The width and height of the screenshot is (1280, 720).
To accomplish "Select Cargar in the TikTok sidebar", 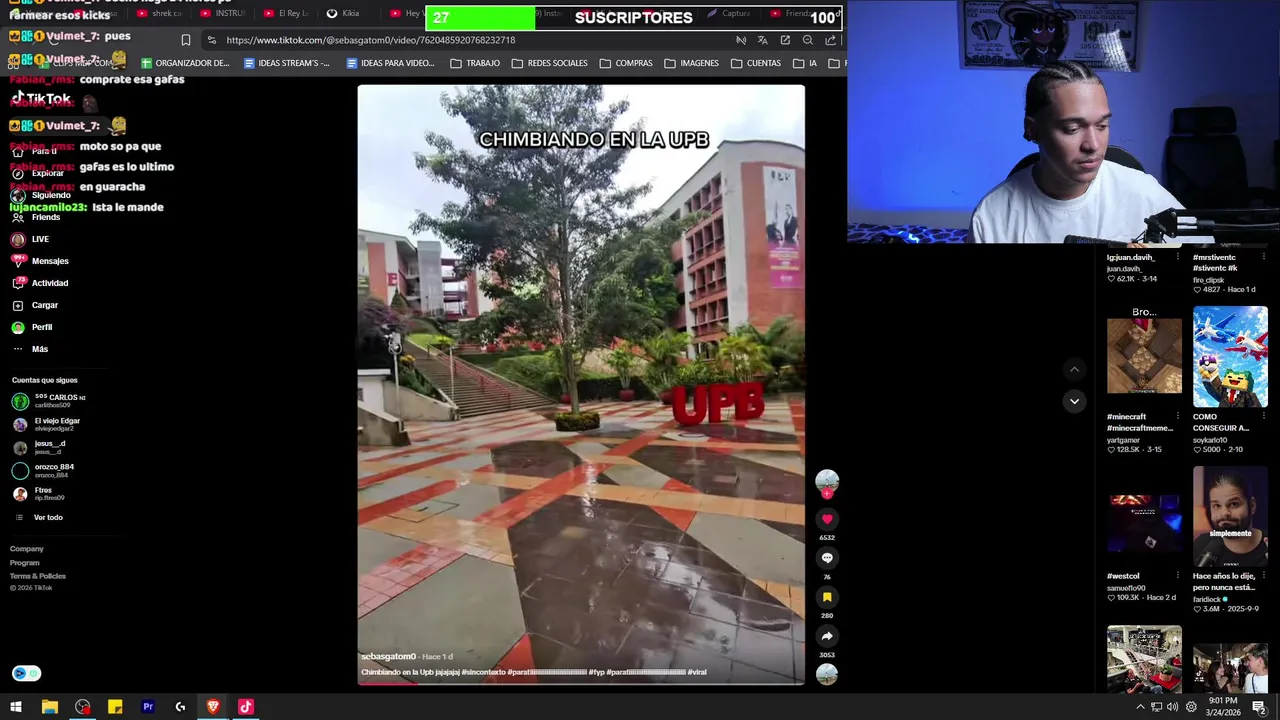I will 35,305.
